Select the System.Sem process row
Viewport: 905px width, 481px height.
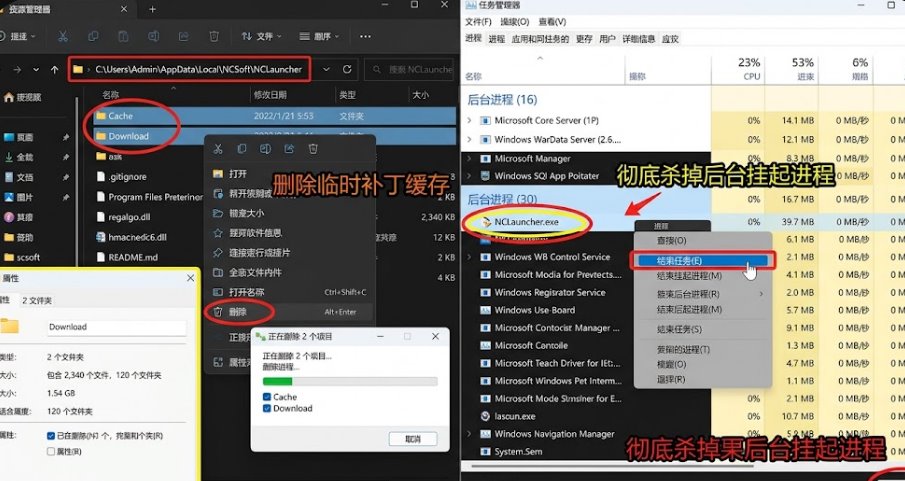pos(518,452)
